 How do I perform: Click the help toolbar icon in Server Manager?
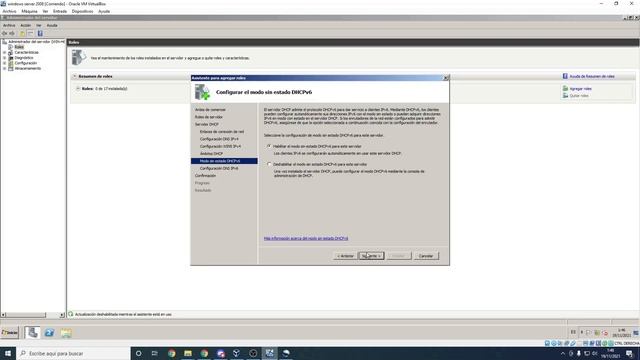pyautogui.click(x=40, y=33)
